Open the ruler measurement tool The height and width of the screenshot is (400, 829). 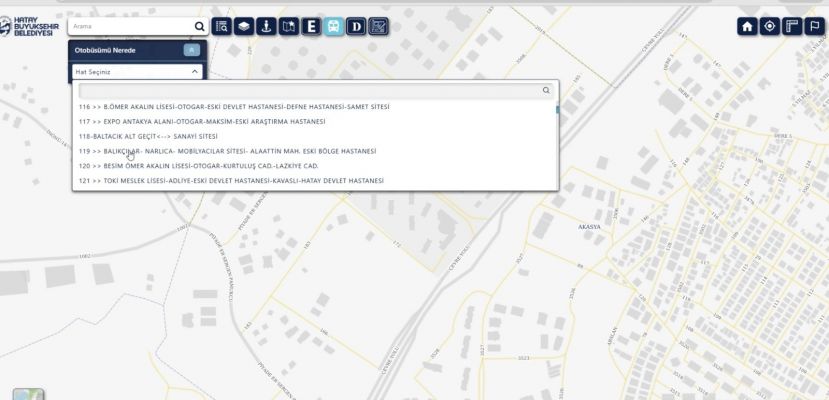pyautogui.click(x=792, y=27)
